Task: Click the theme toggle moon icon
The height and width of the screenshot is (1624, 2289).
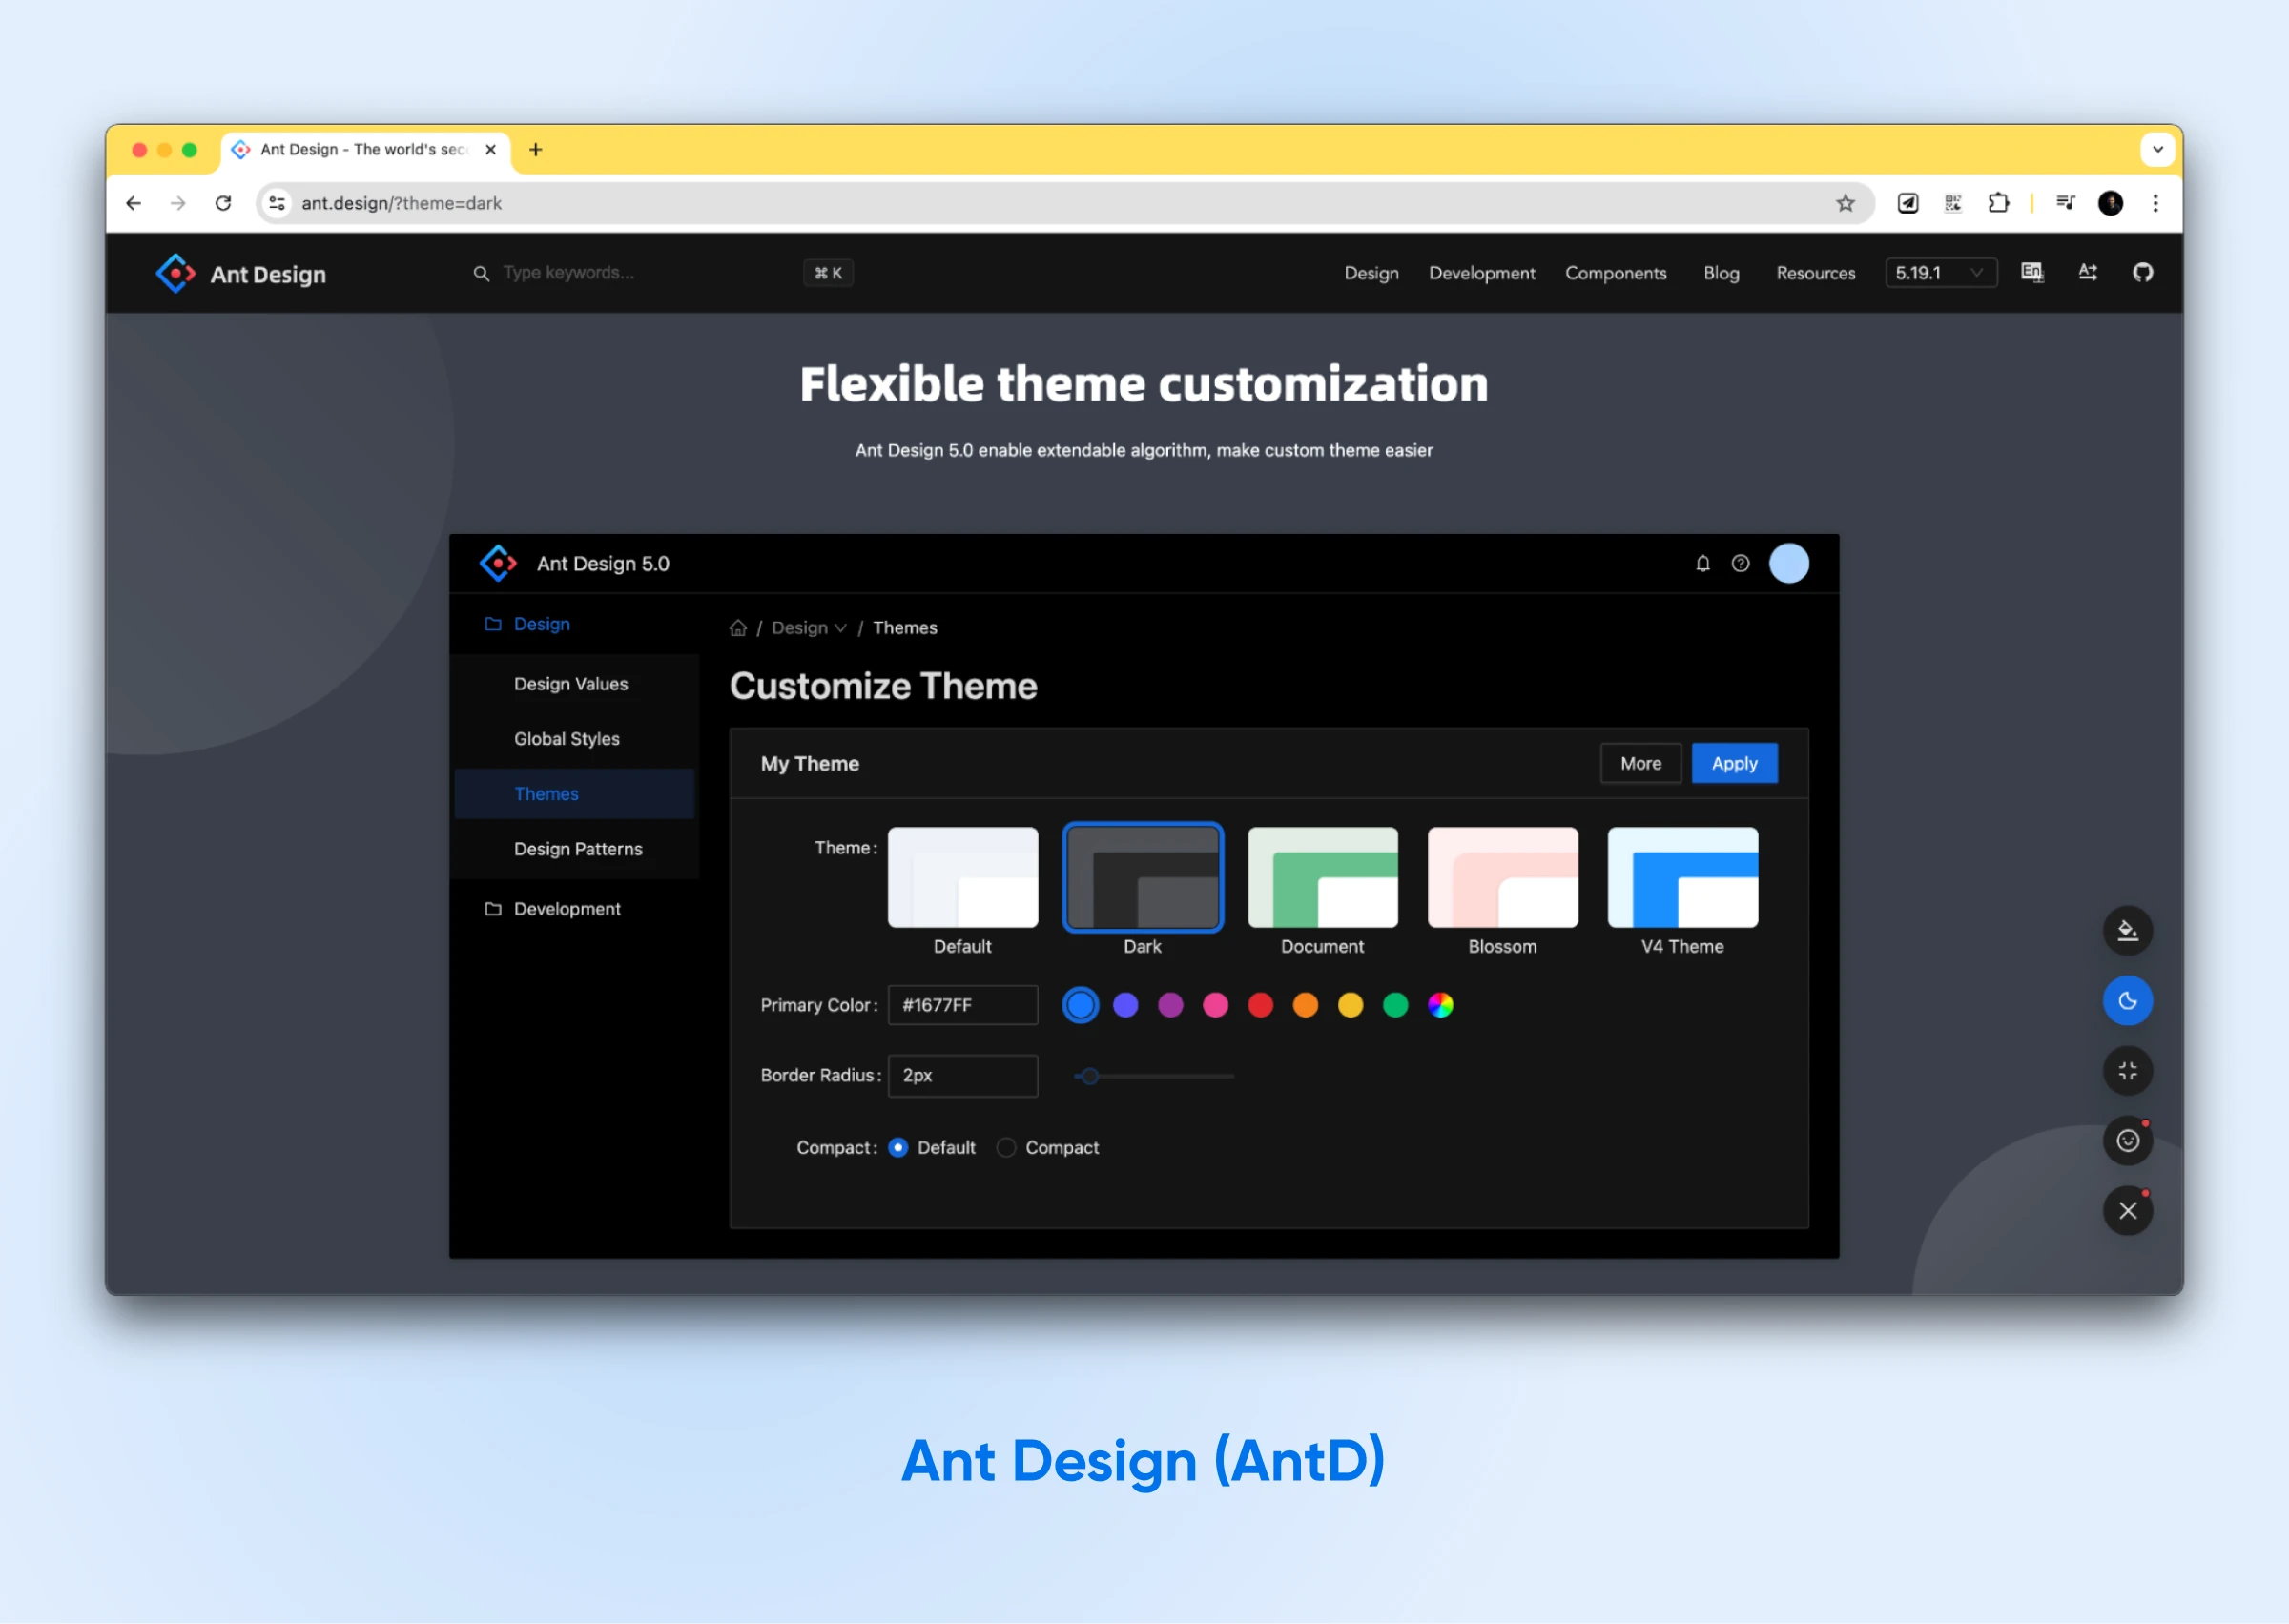Action: coord(2124,998)
